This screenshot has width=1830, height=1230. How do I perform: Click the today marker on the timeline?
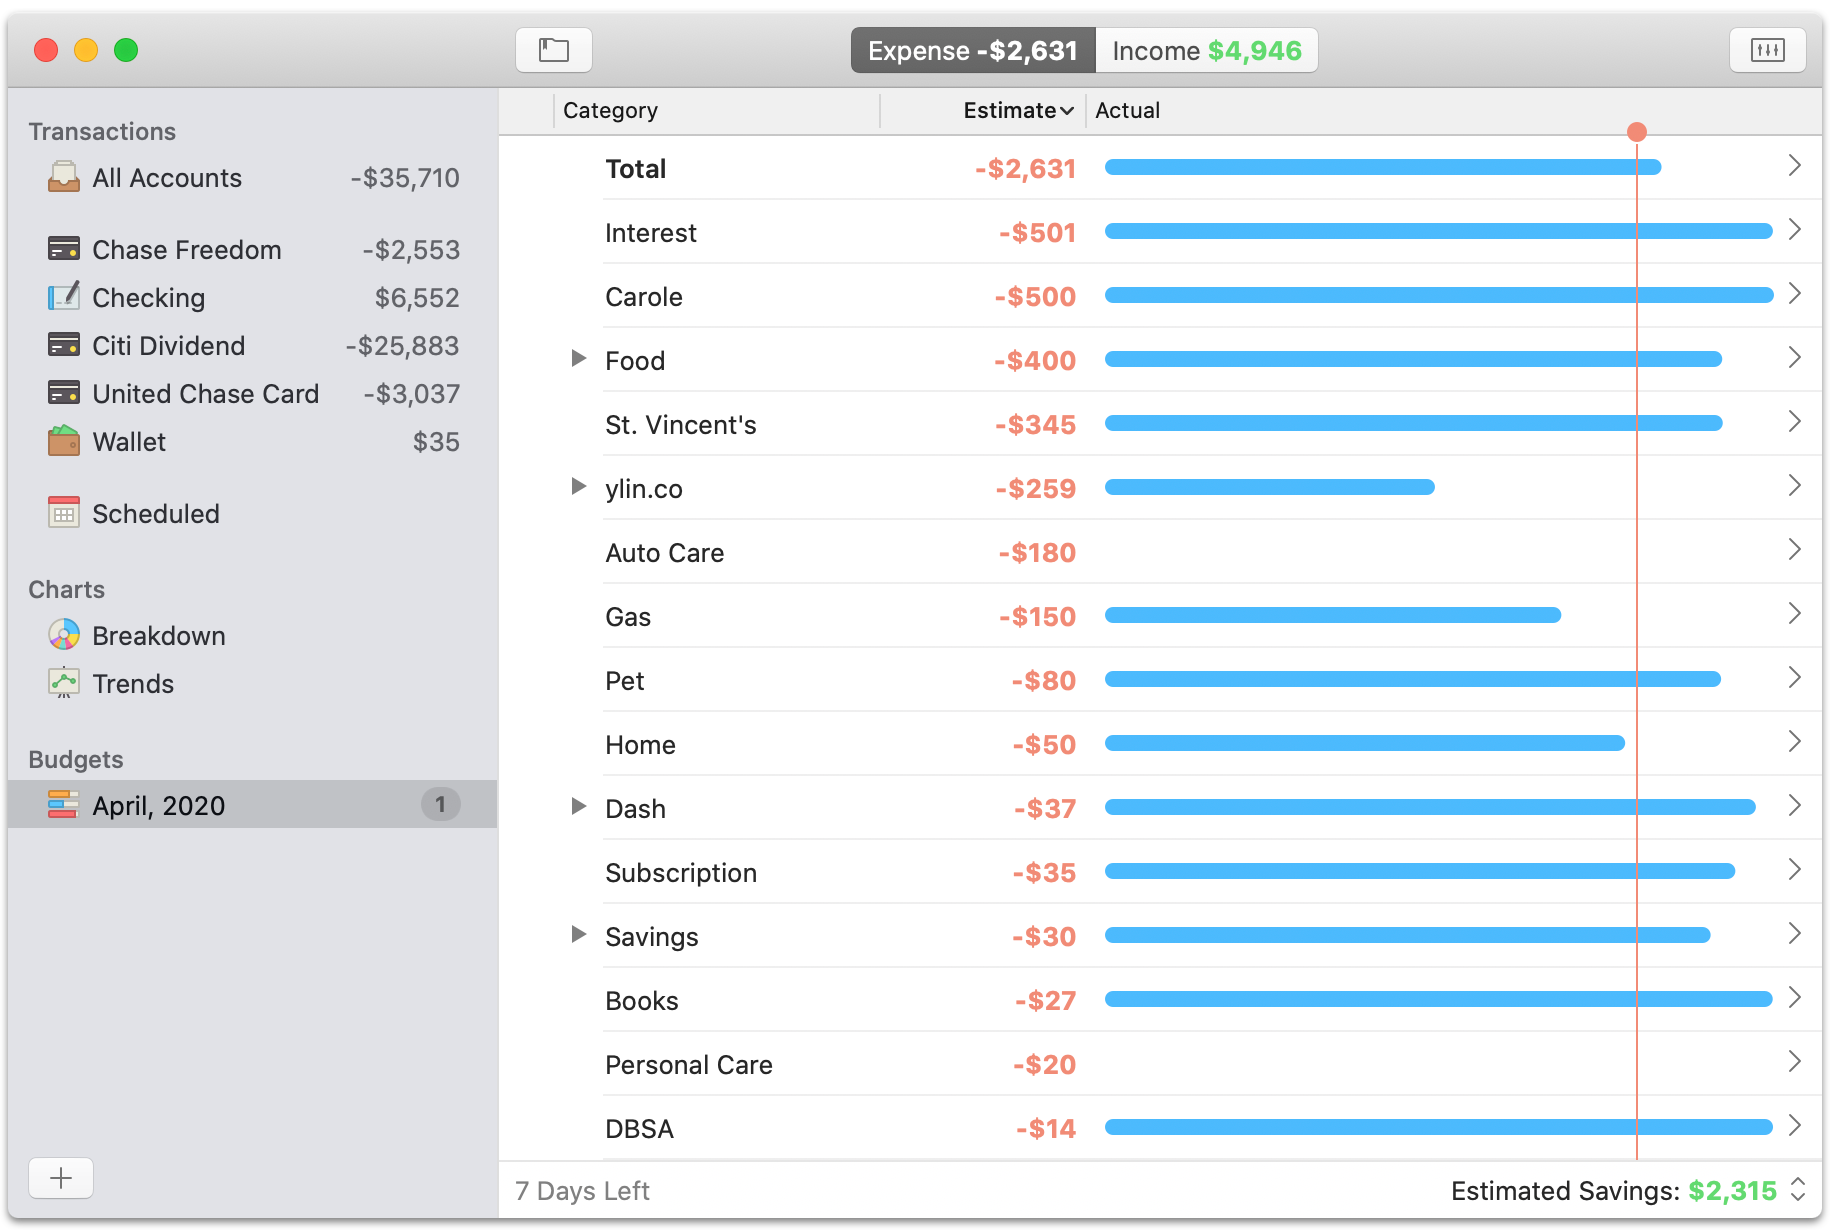(1637, 132)
